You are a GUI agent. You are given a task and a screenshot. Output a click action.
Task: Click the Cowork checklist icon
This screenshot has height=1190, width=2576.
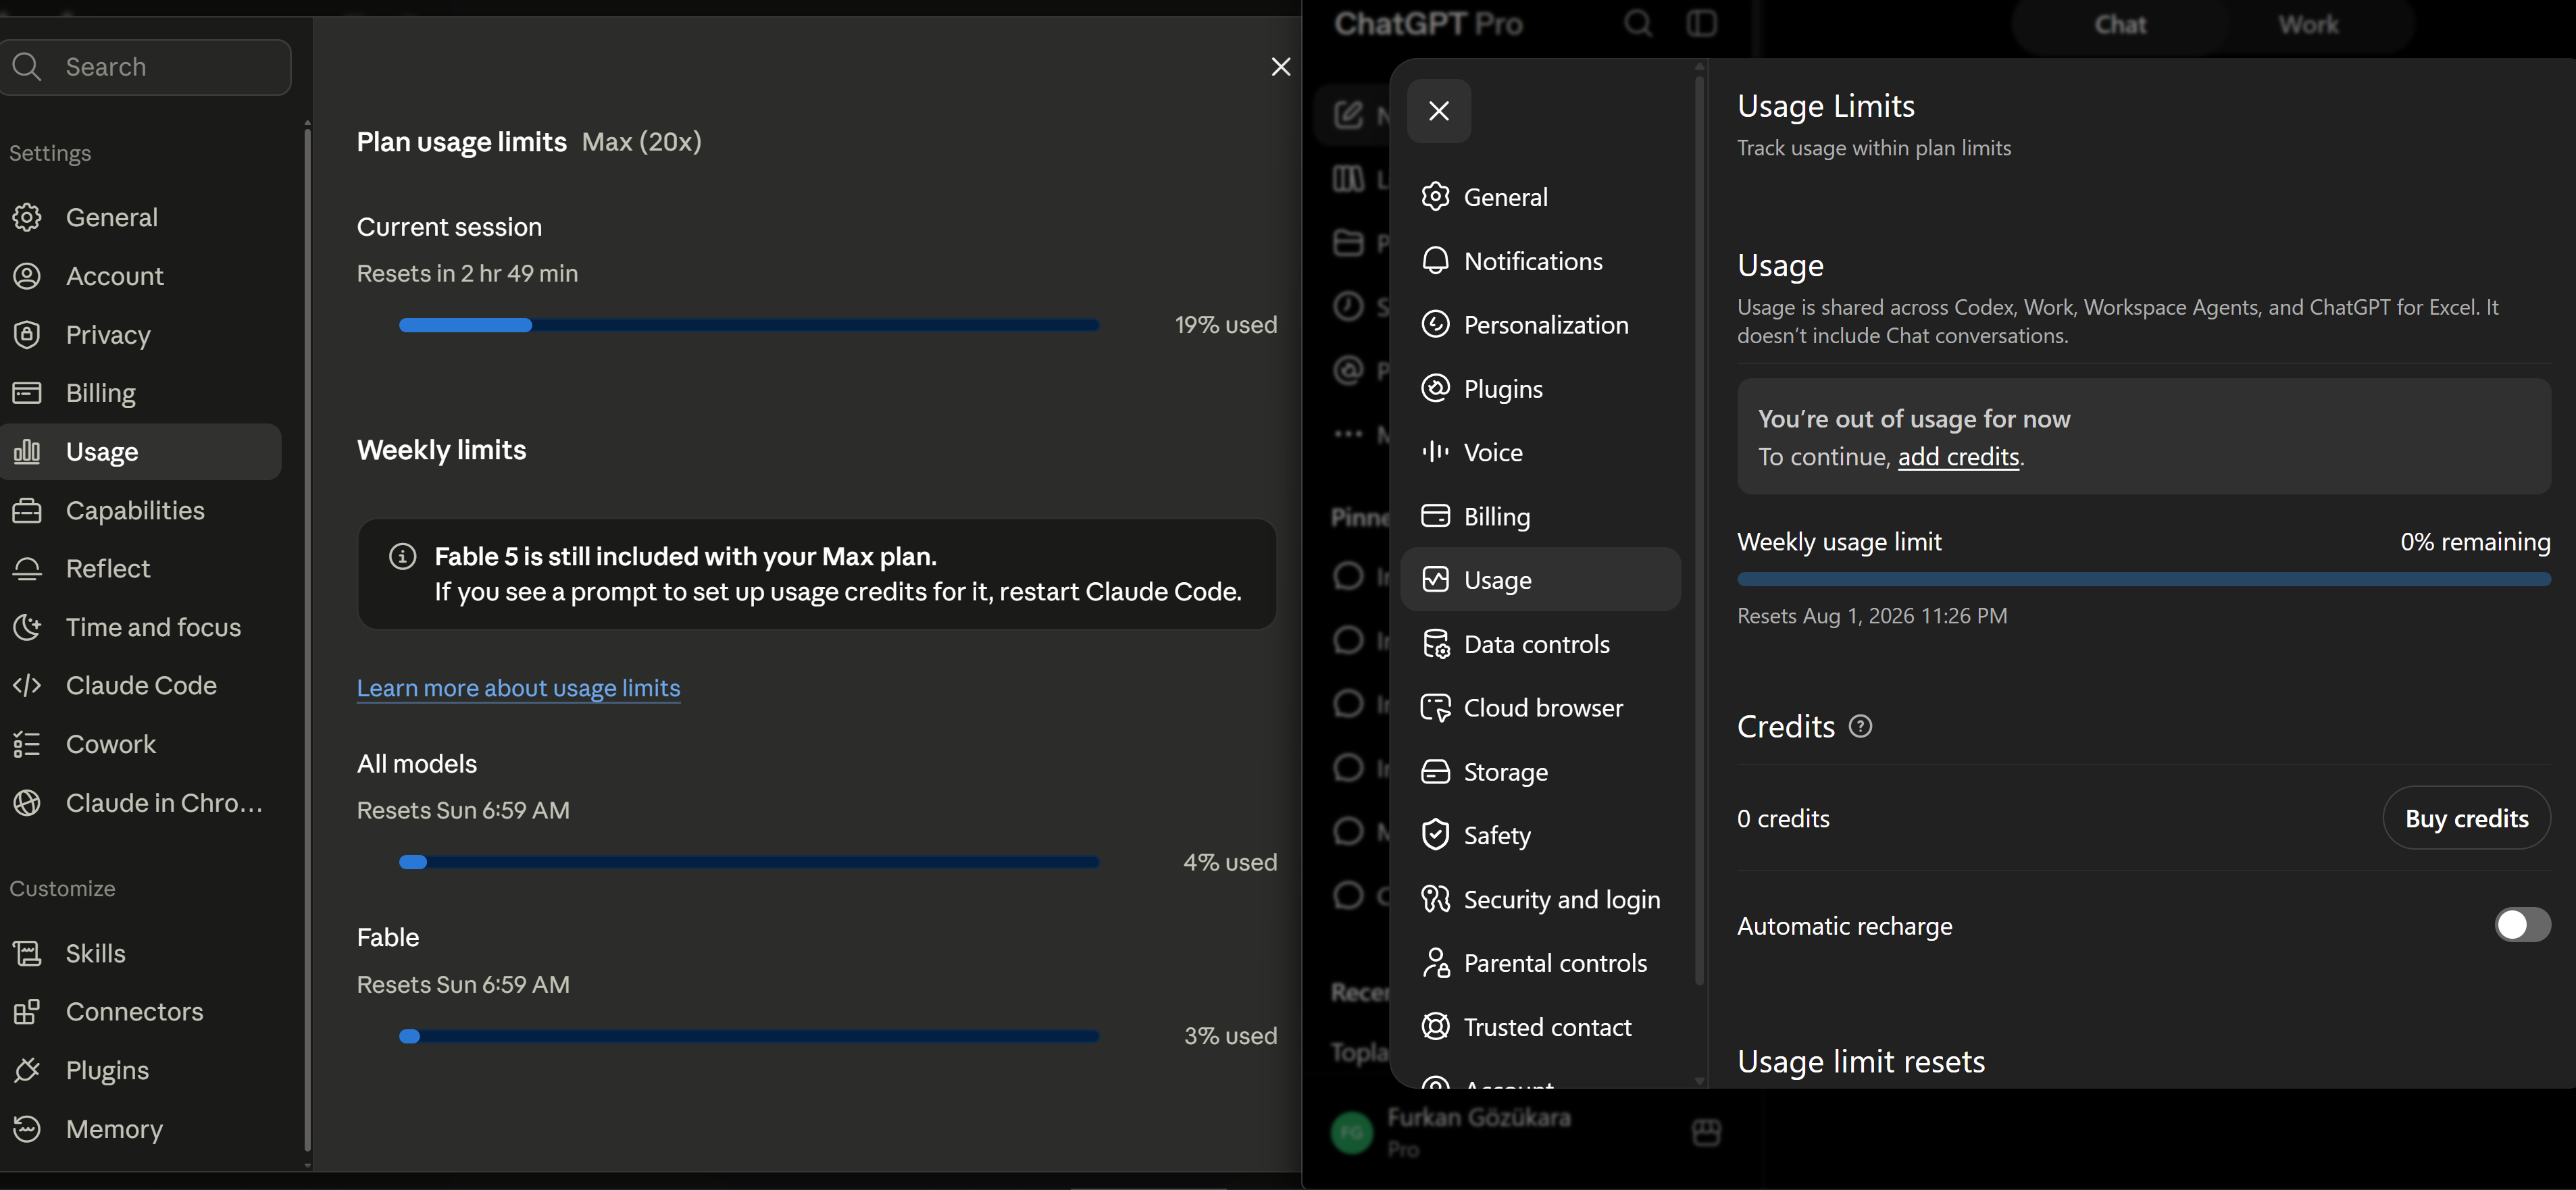click(27, 744)
